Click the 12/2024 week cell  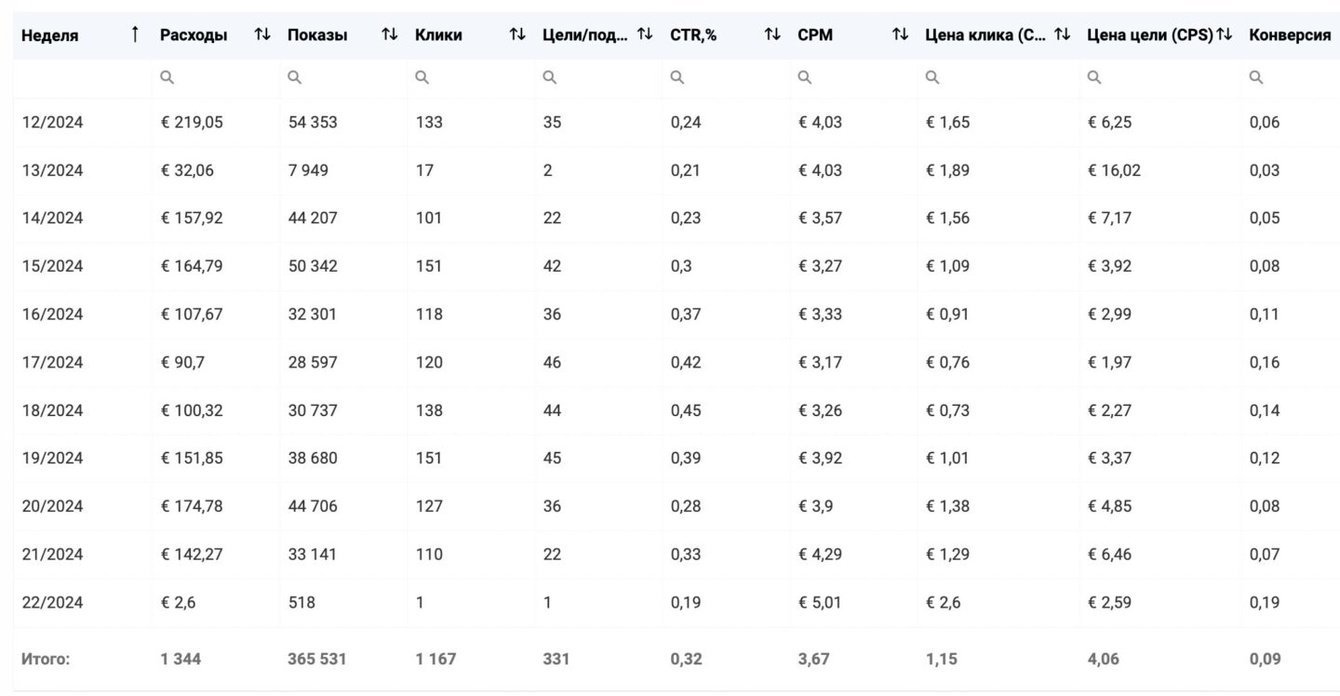52,122
